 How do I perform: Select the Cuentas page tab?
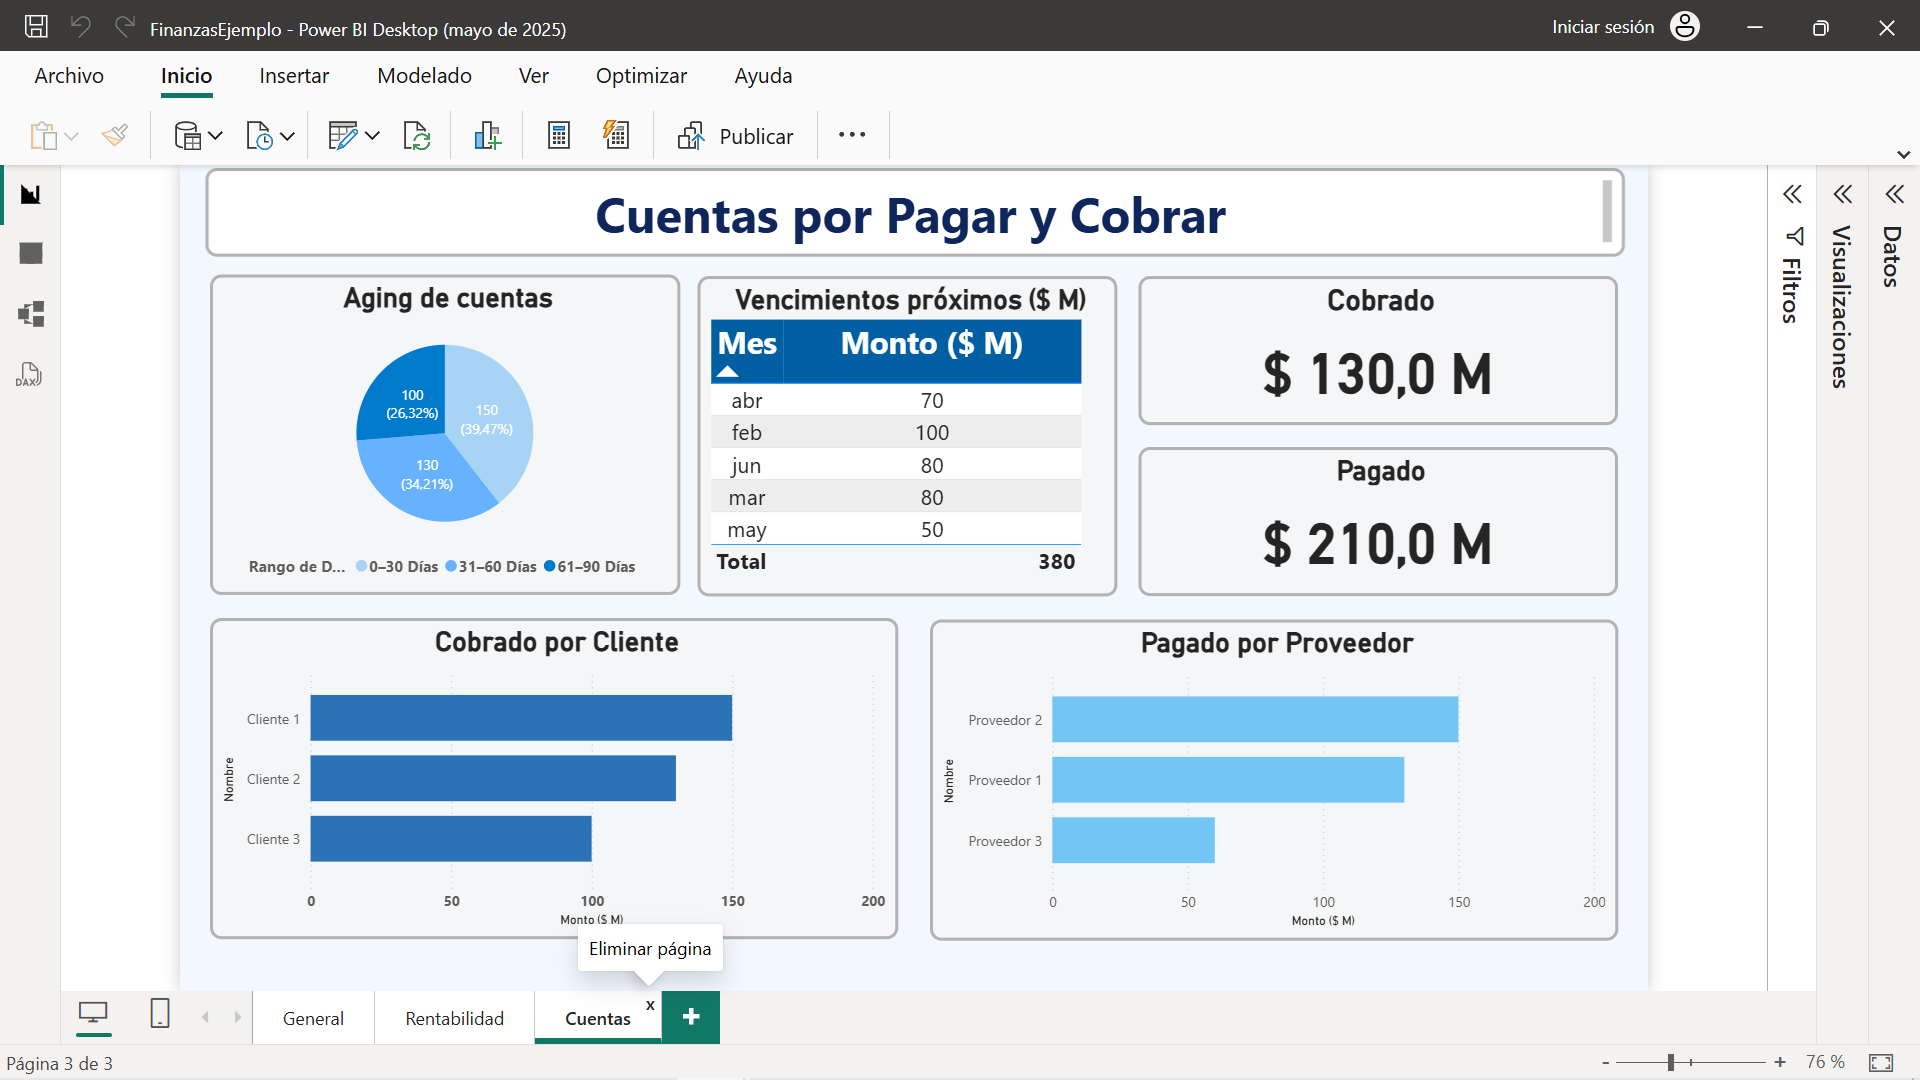[597, 1018]
